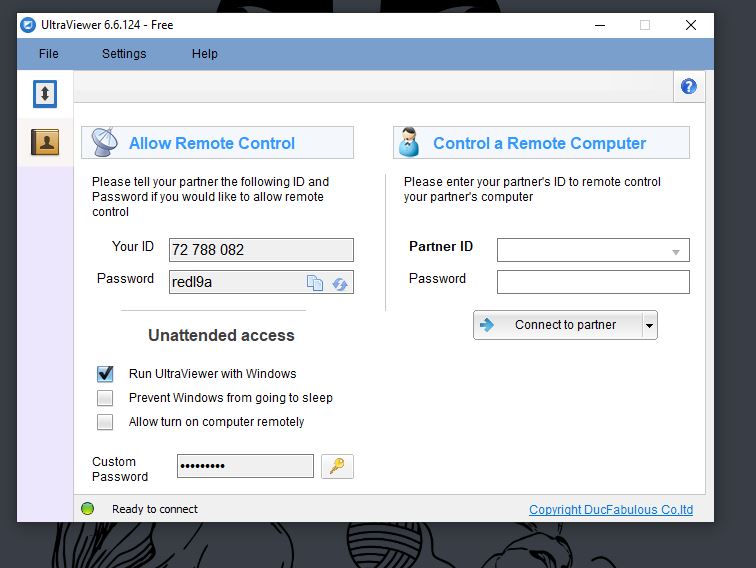
Task: Click the Connect to partner button
Action: 557,325
